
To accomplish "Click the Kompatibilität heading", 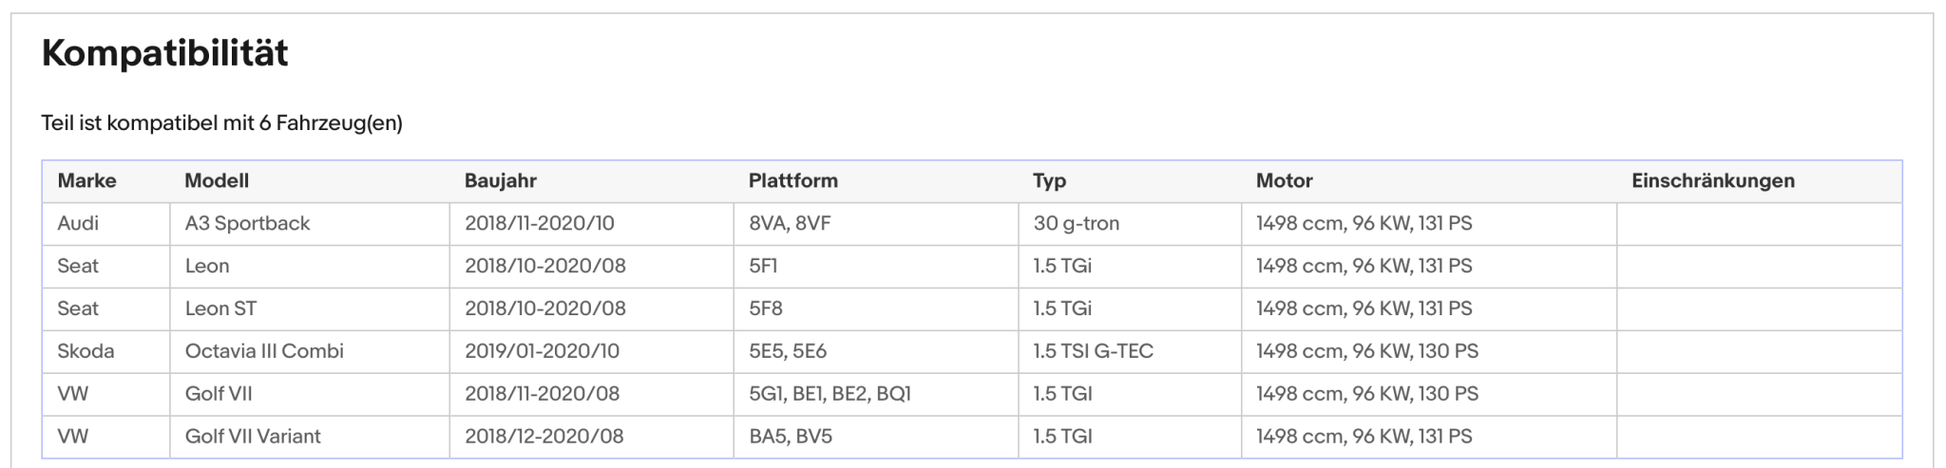I will [x=165, y=53].
